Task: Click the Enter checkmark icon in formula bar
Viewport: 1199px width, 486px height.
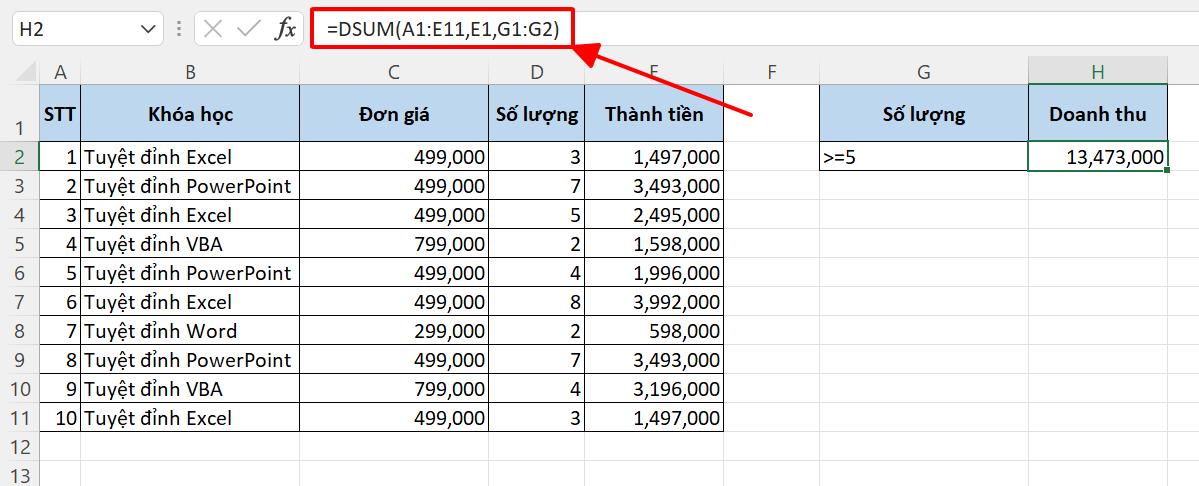Action: [249, 29]
